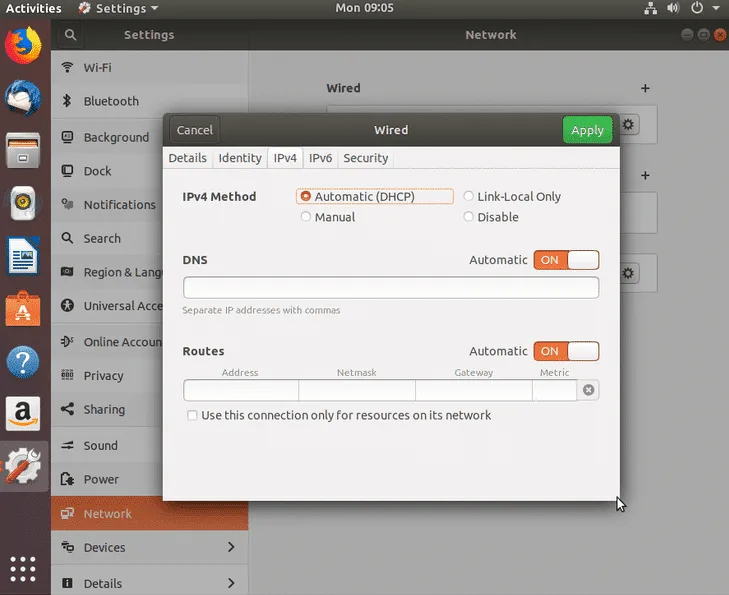Open Activities overview

tap(33, 8)
